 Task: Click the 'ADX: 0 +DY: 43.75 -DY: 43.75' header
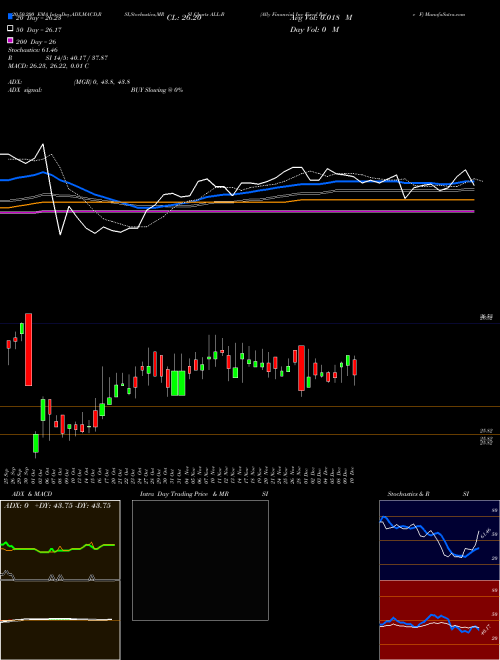click(x=57, y=506)
